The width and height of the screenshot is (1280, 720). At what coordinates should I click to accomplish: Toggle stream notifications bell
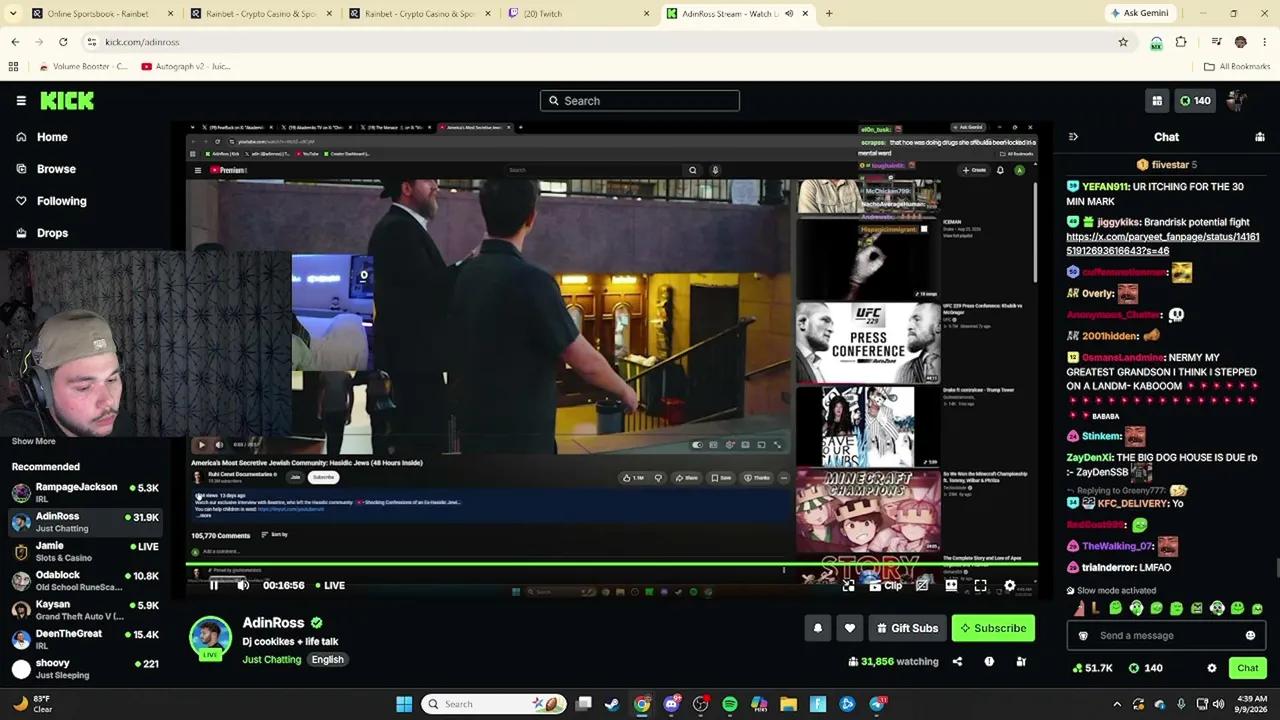point(817,628)
